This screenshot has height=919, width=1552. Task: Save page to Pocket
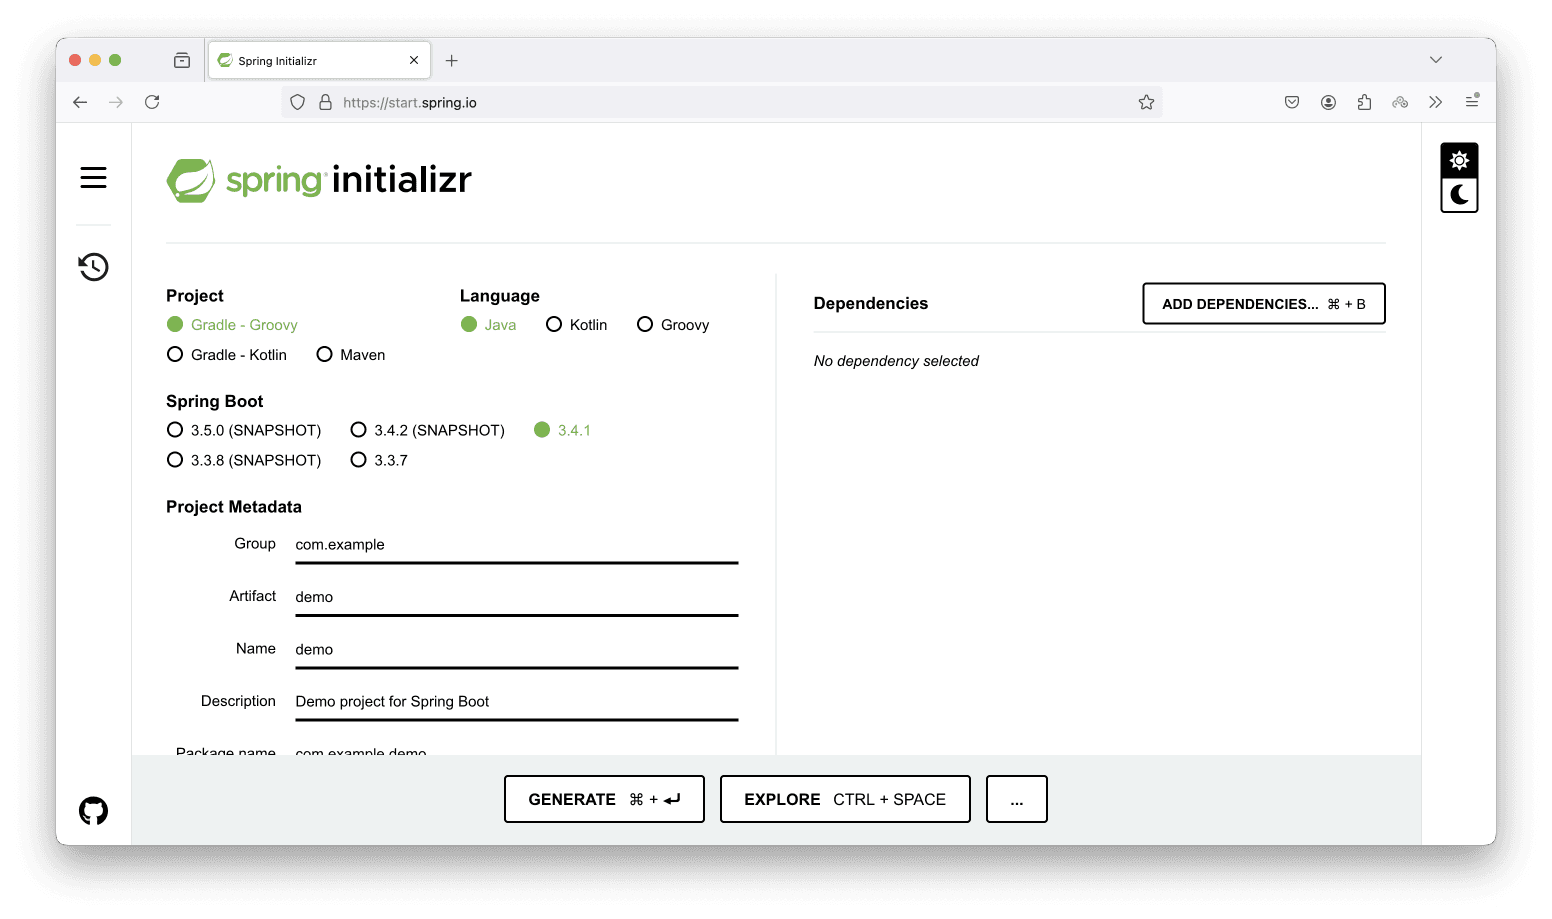tap(1292, 102)
